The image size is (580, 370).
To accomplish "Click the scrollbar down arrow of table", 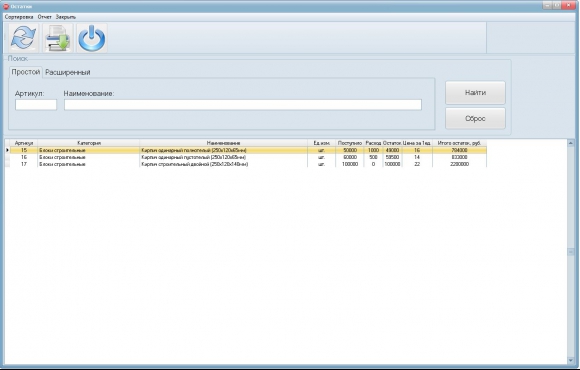I will pyautogui.click(x=571, y=360).
